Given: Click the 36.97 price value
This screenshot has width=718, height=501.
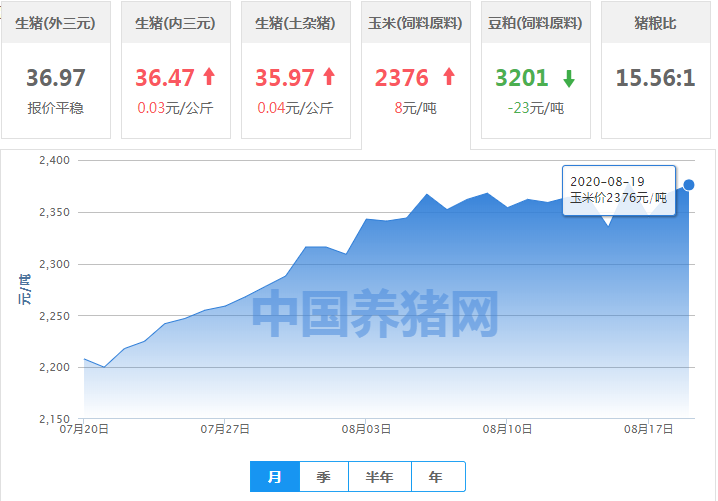Looking at the screenshot, I should coord(56,78).
